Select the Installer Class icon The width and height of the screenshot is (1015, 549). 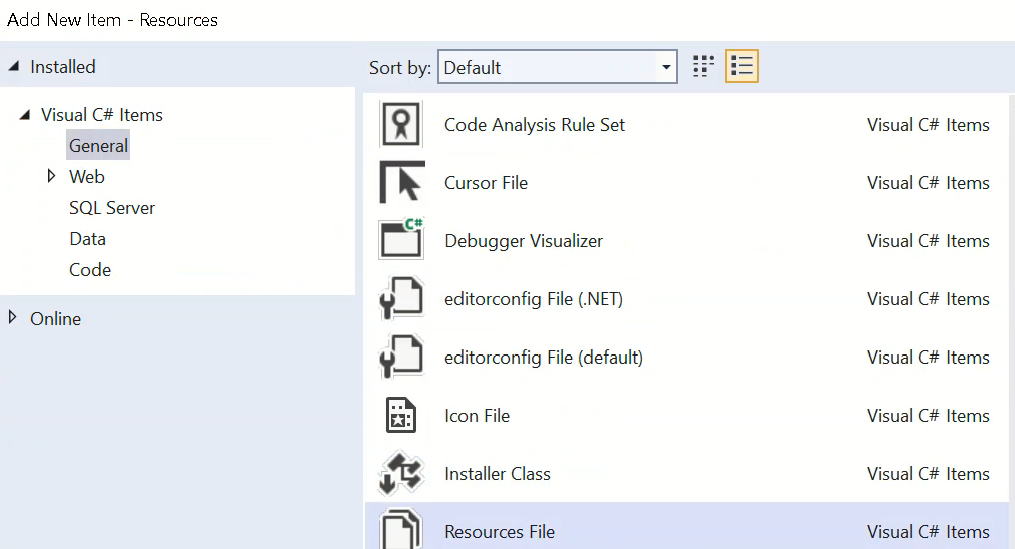(401, 473)
